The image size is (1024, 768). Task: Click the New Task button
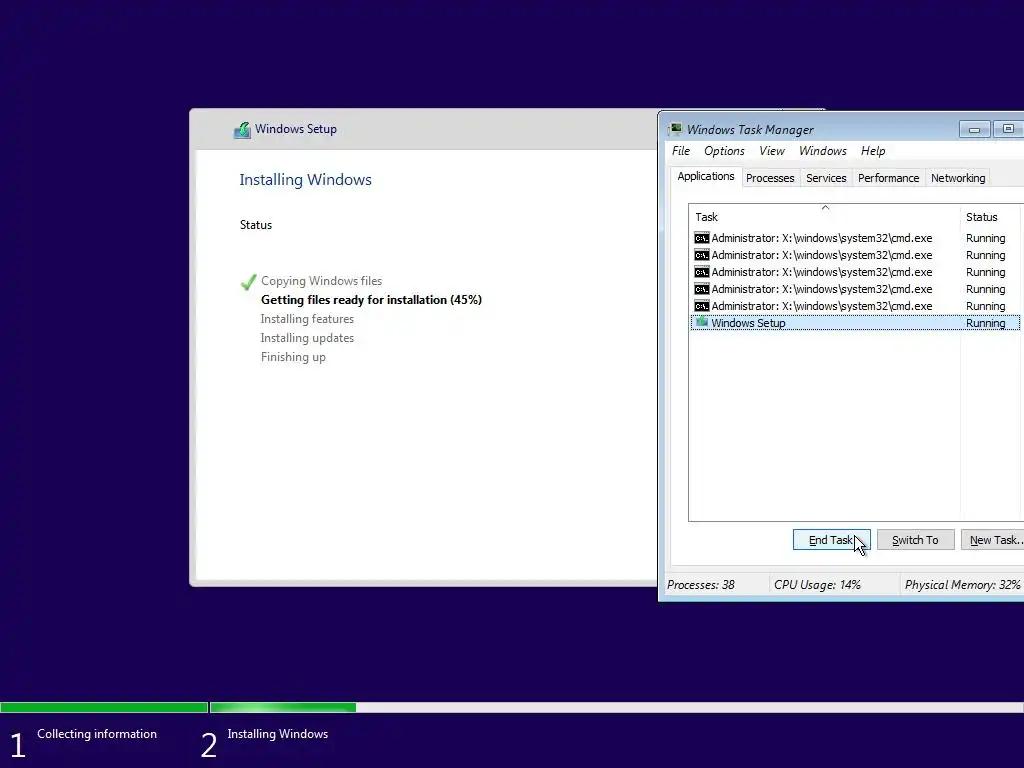(992, 540)
